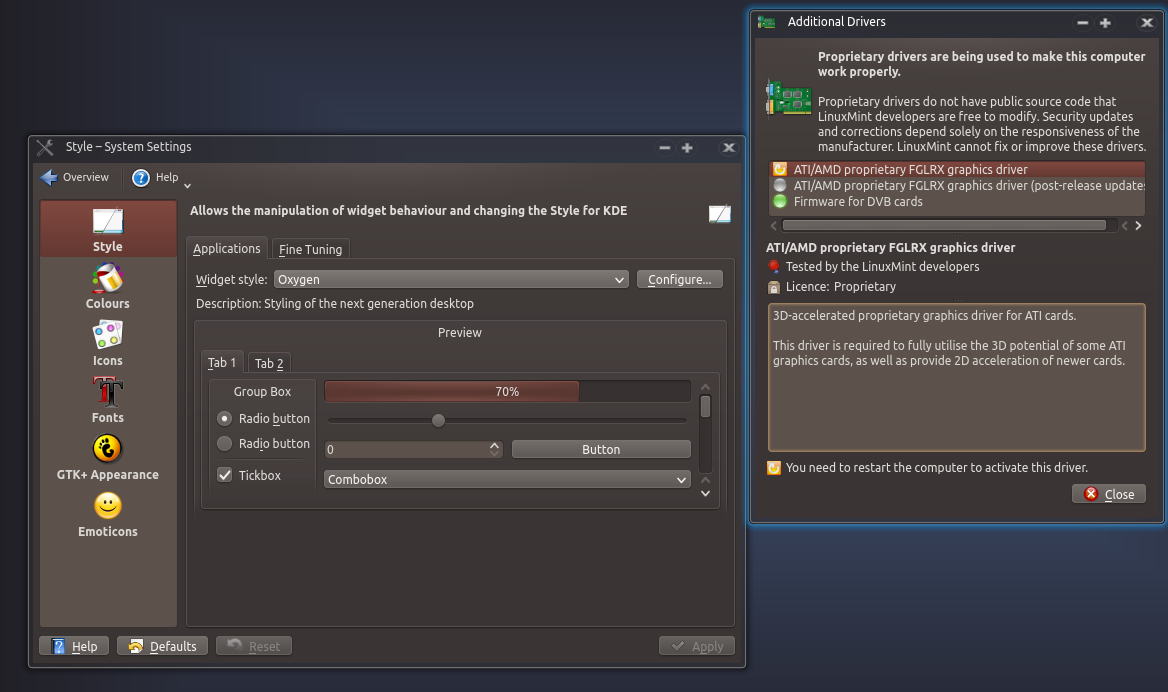This screenshot has height=692, width=1168.
Task: Click the green status icon for Firmware for DVB cards
Action: pos(780,201)
